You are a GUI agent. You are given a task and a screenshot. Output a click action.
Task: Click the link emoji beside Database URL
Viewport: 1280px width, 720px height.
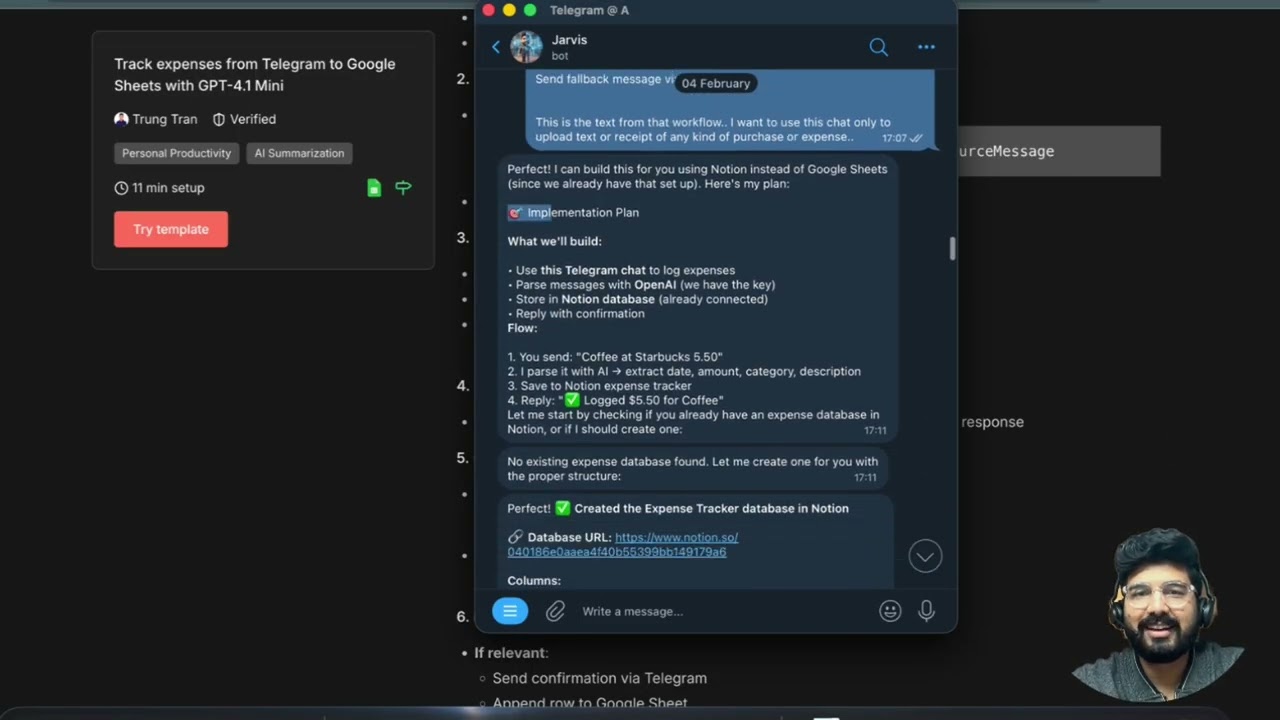515,537
